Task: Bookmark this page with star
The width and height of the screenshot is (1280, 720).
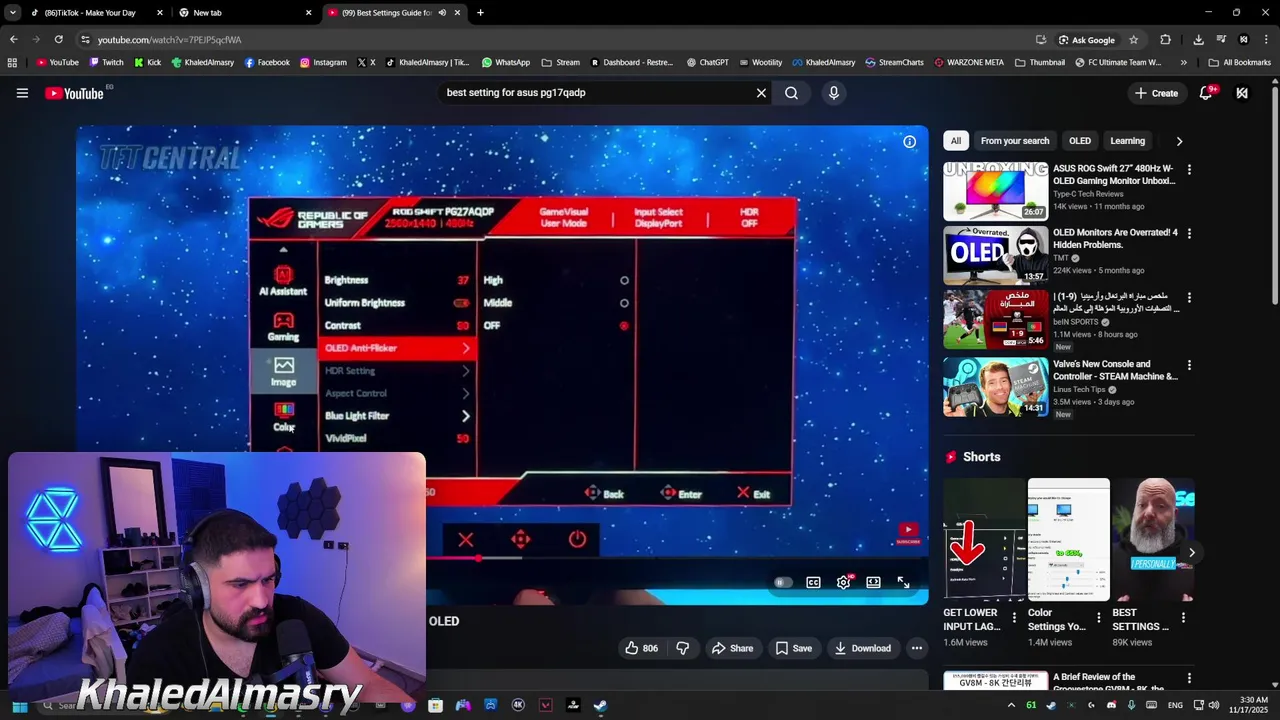Action: [x=1133, y=40]
